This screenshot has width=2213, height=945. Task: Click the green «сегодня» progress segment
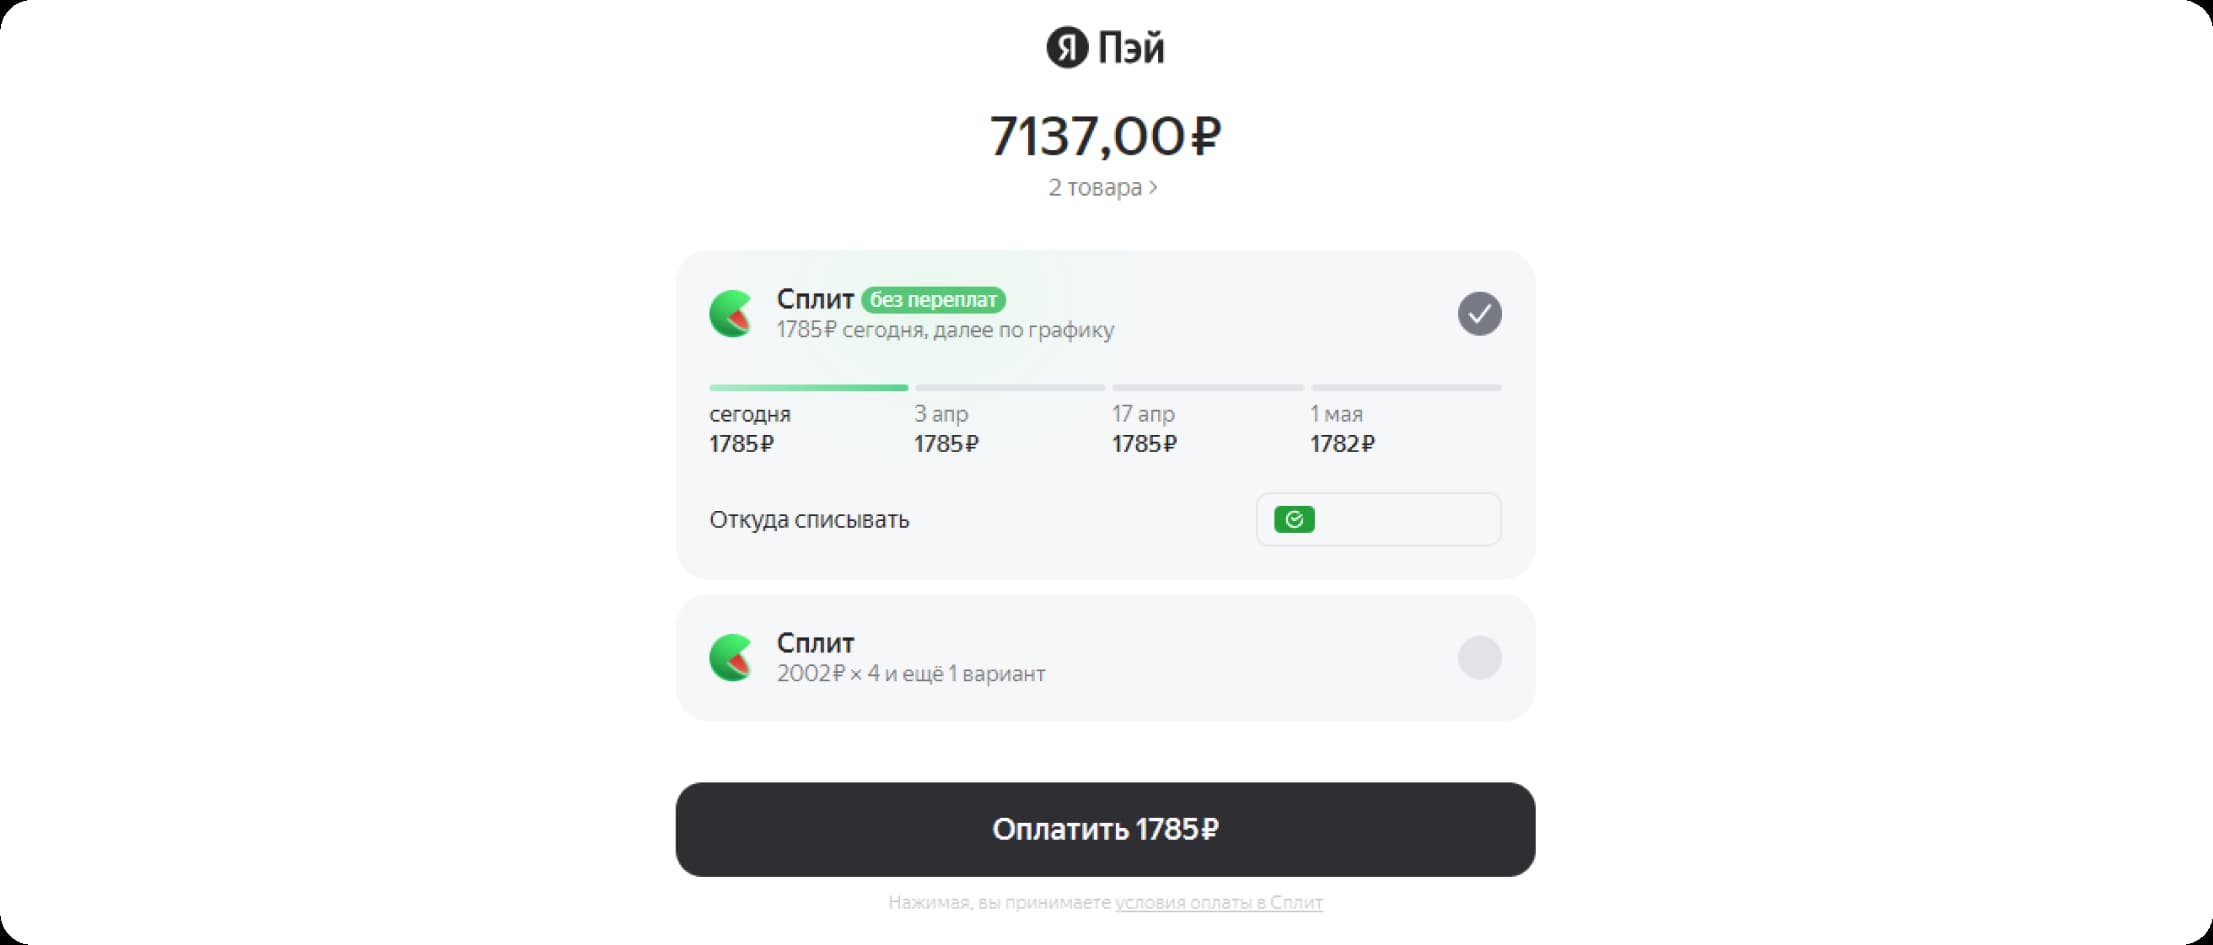click(x=807, y=387)
